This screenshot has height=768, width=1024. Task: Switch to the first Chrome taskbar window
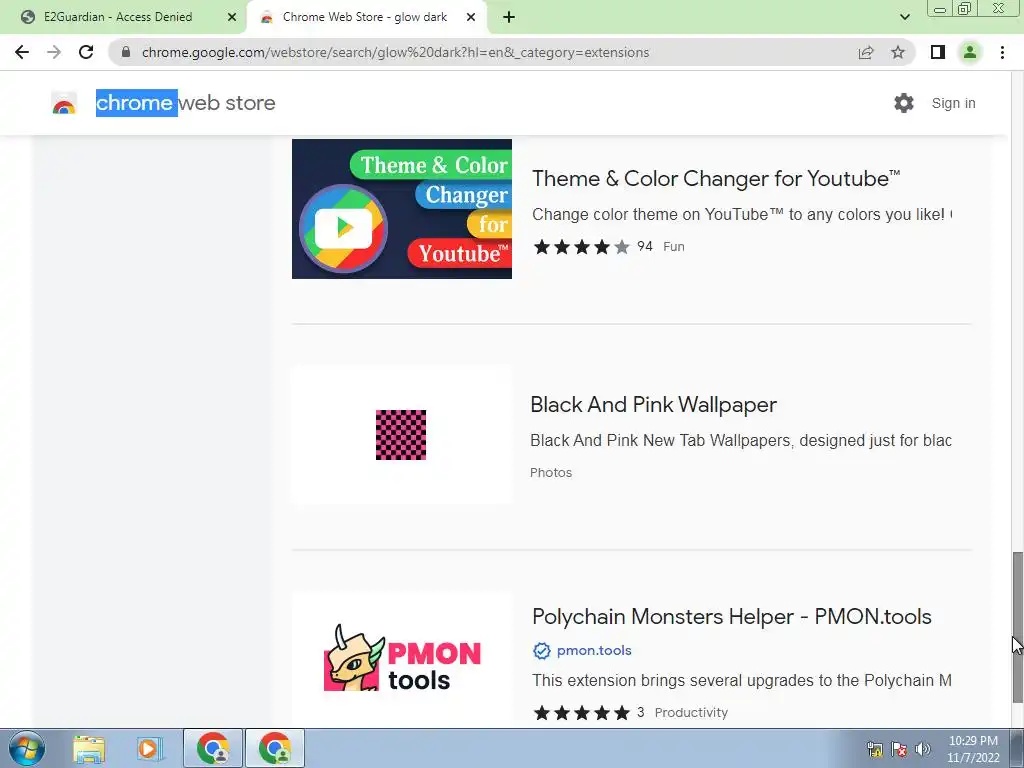point(213,748)
